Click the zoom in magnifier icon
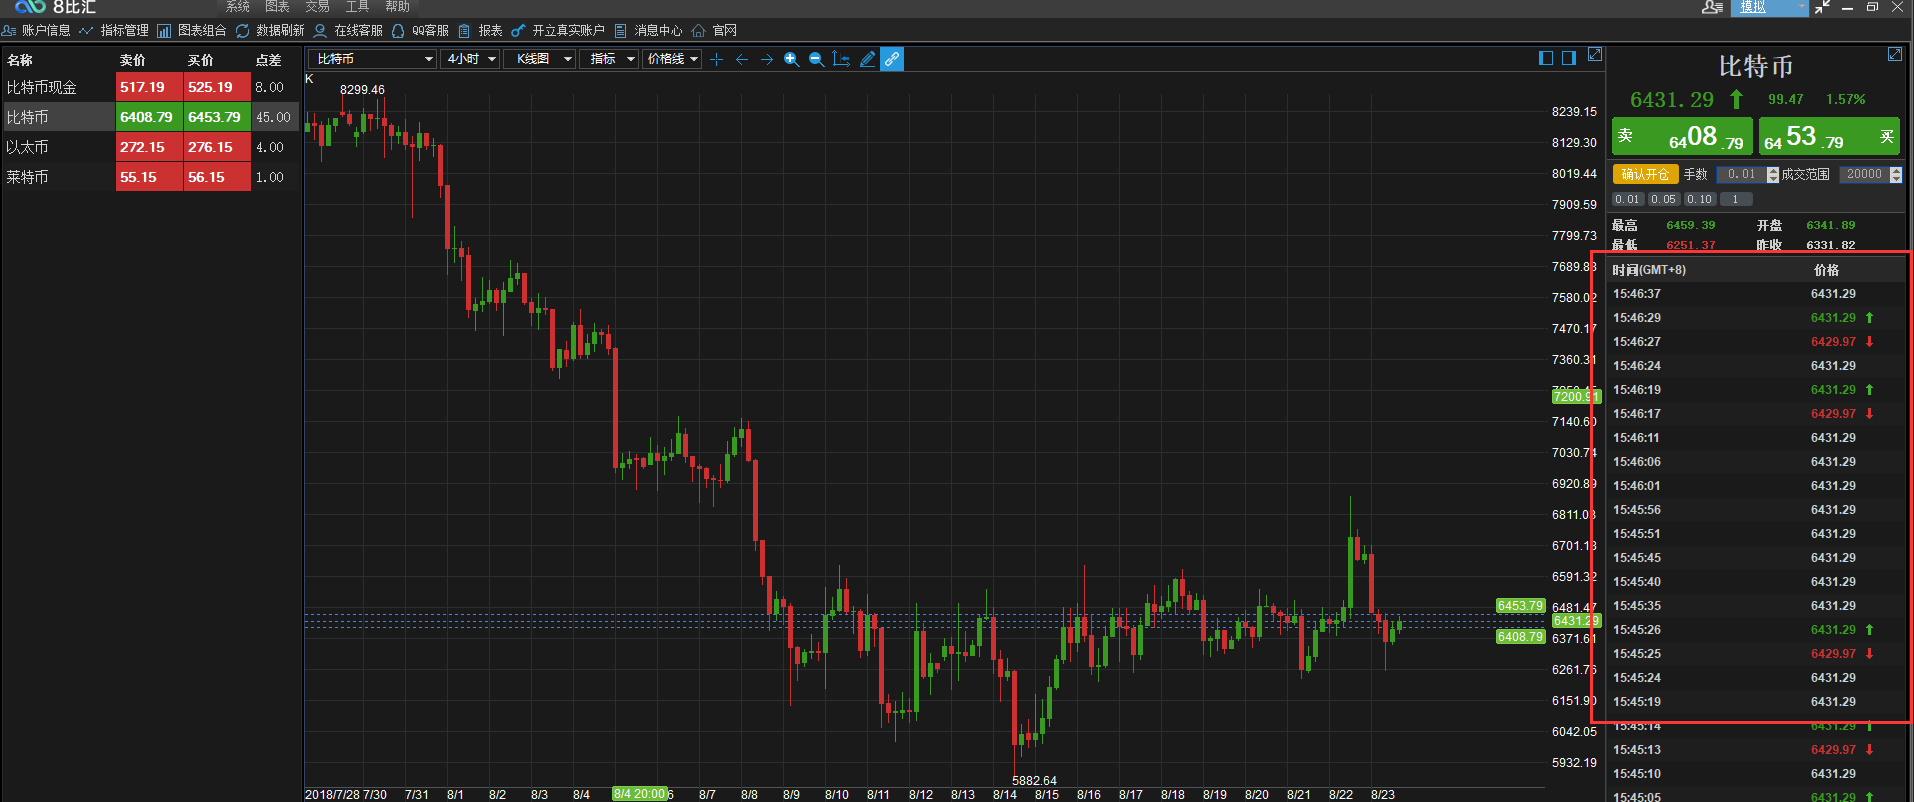Screen dimensions: 1914x802 791,59
